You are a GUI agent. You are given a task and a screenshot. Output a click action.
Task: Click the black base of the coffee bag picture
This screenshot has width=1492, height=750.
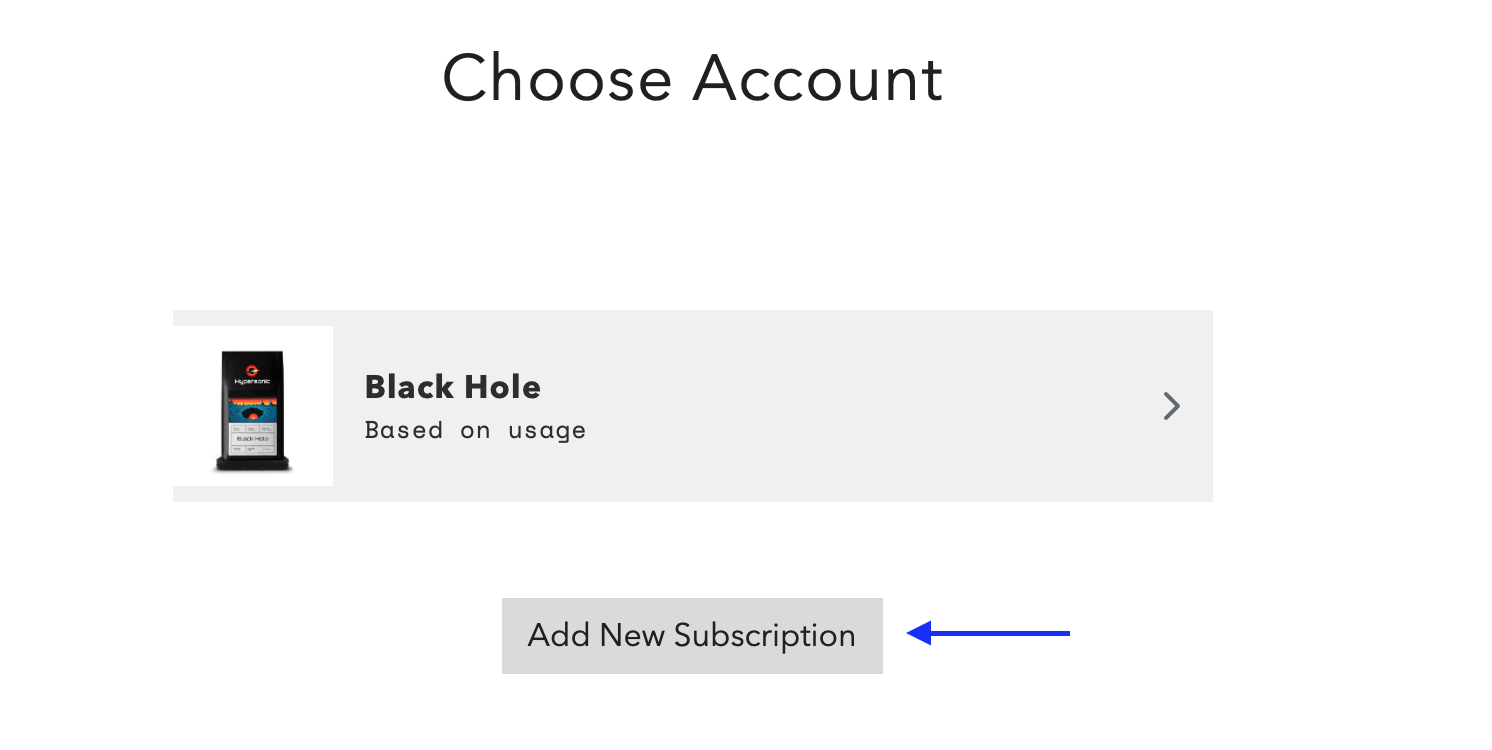pos(253,464)
